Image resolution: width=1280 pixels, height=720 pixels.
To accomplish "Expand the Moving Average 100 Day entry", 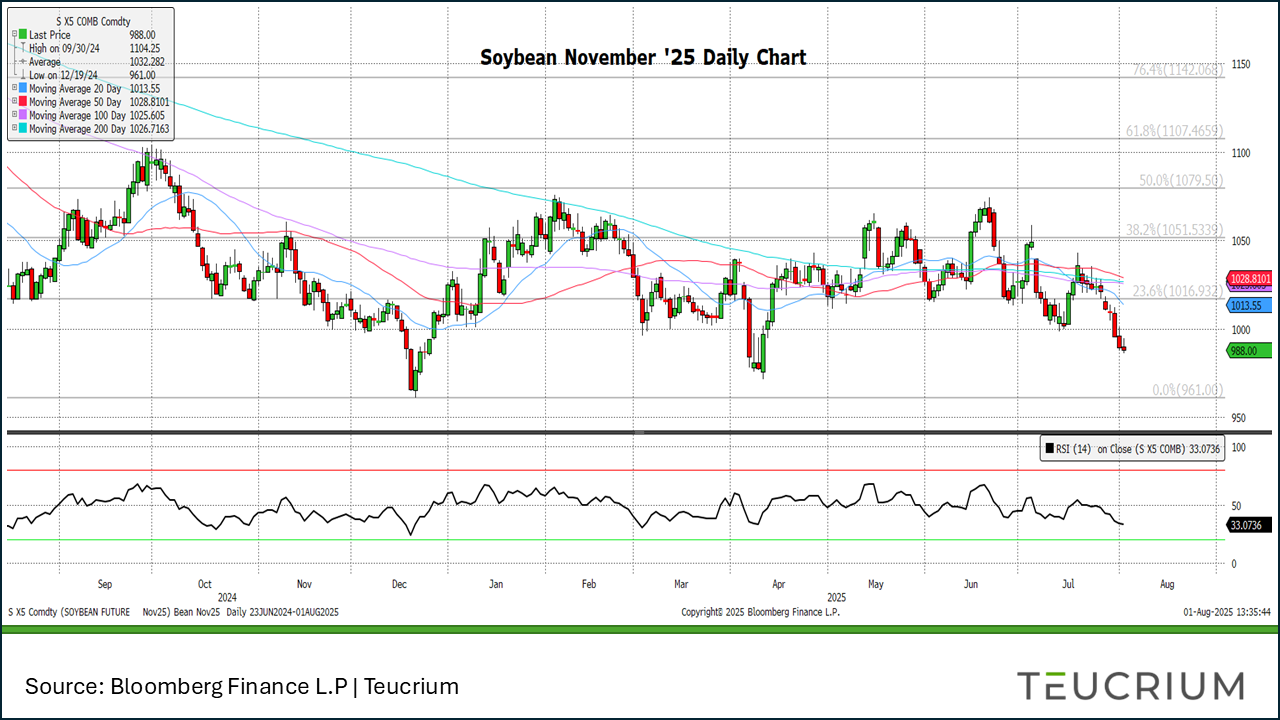I will tap(14, 114).
